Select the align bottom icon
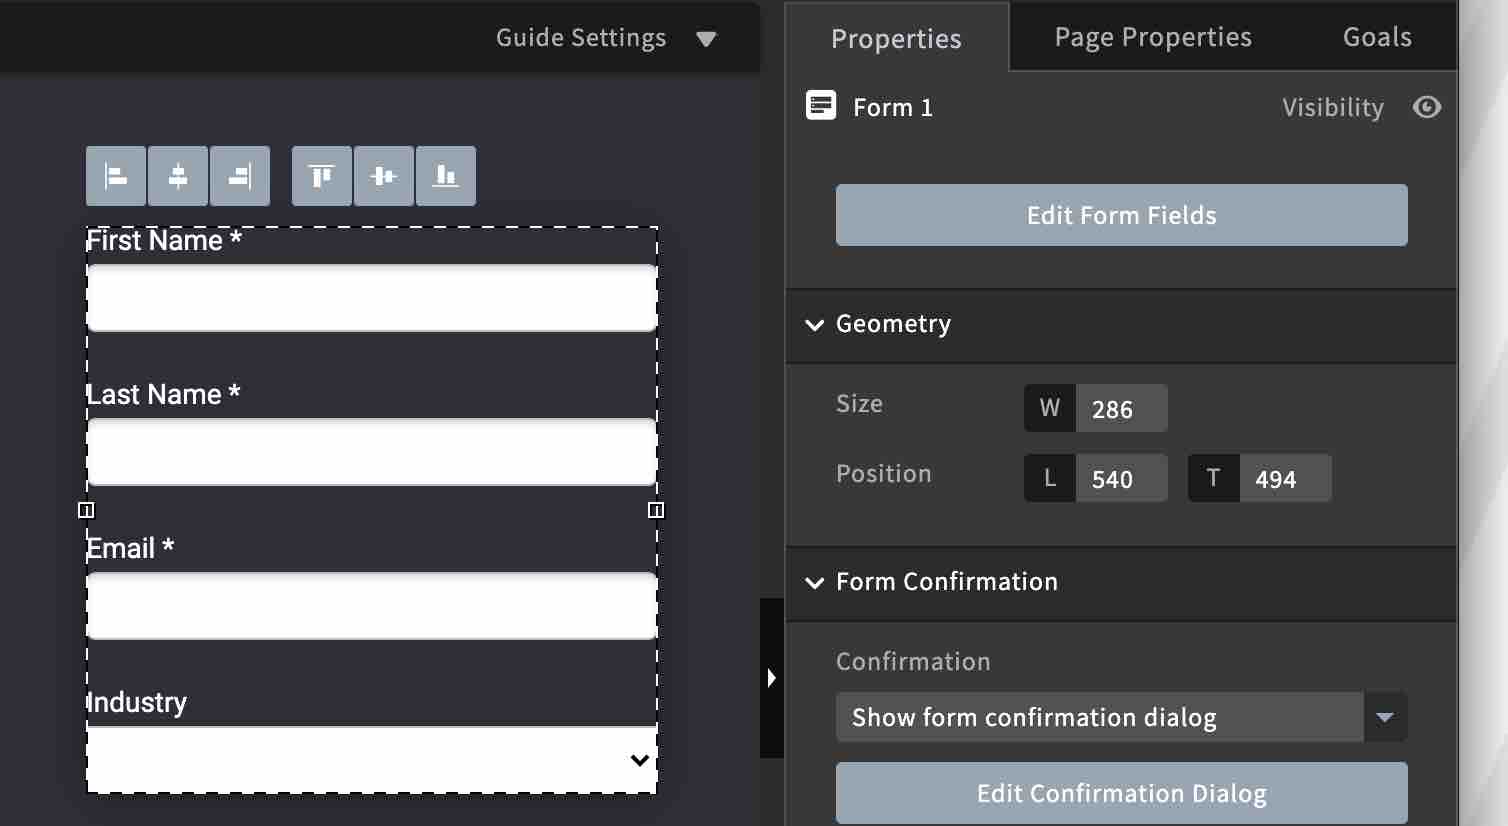This screenshot has height=826, width=1508. tap(445, 175)
